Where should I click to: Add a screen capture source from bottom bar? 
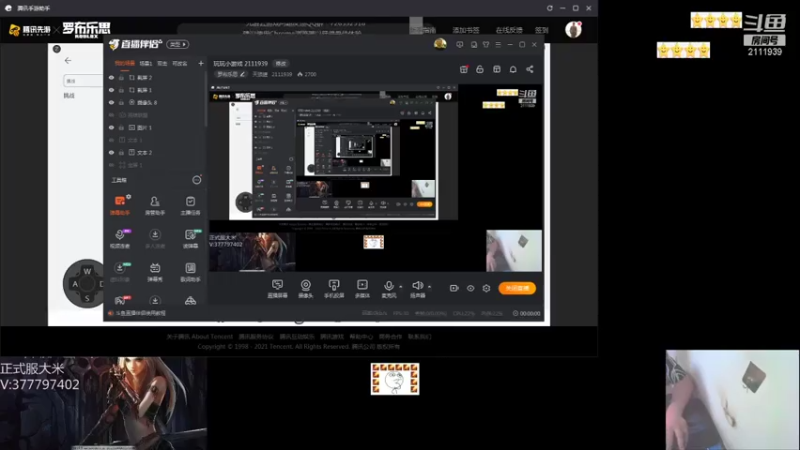click(x=277, y=288)
